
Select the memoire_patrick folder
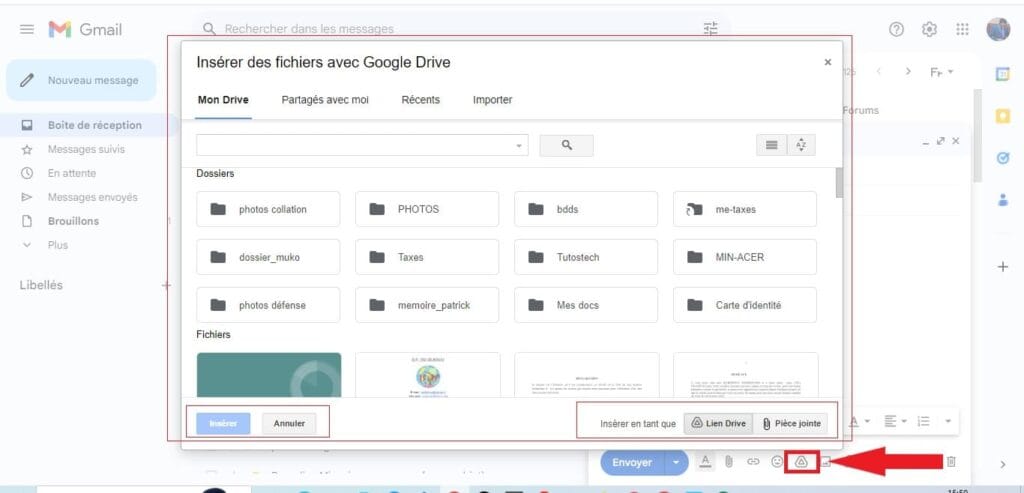pos(427,305)
